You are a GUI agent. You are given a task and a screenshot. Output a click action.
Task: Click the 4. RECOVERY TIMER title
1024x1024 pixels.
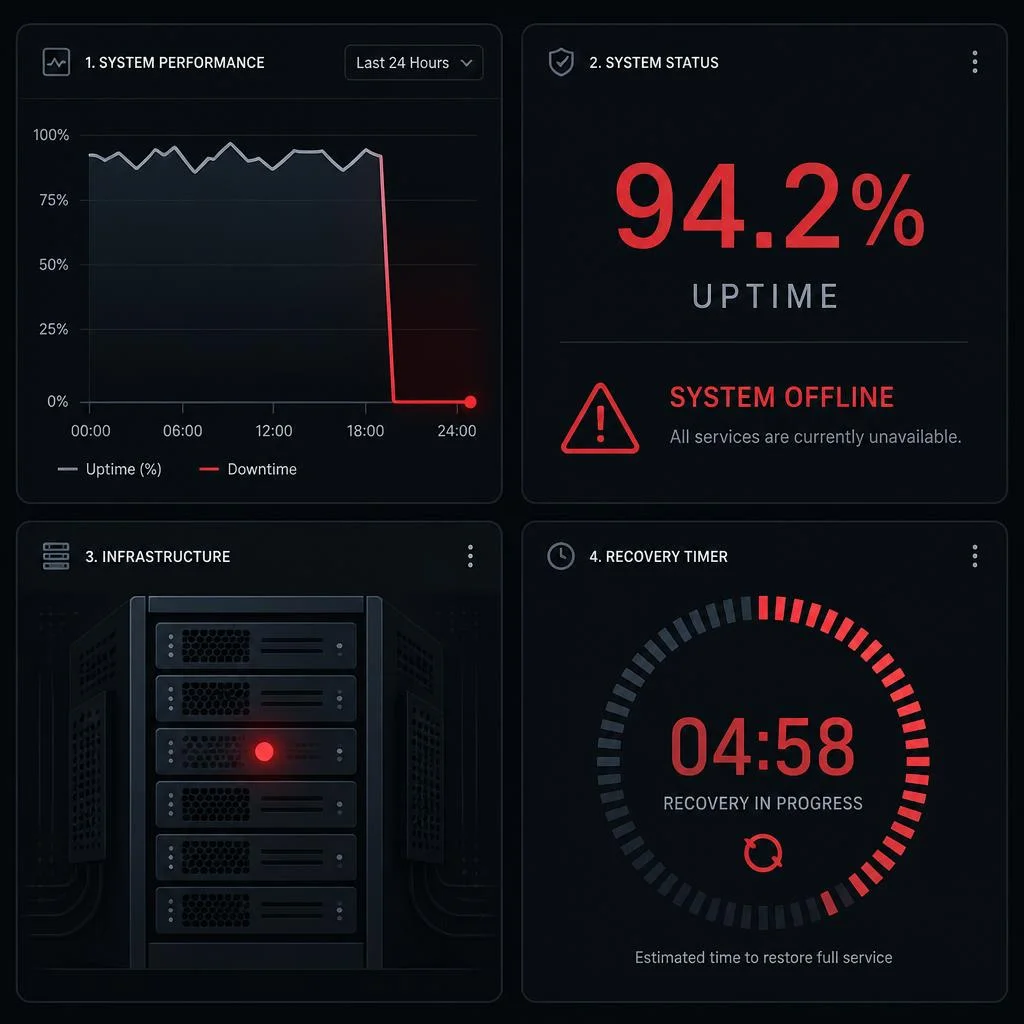(658, 556)
